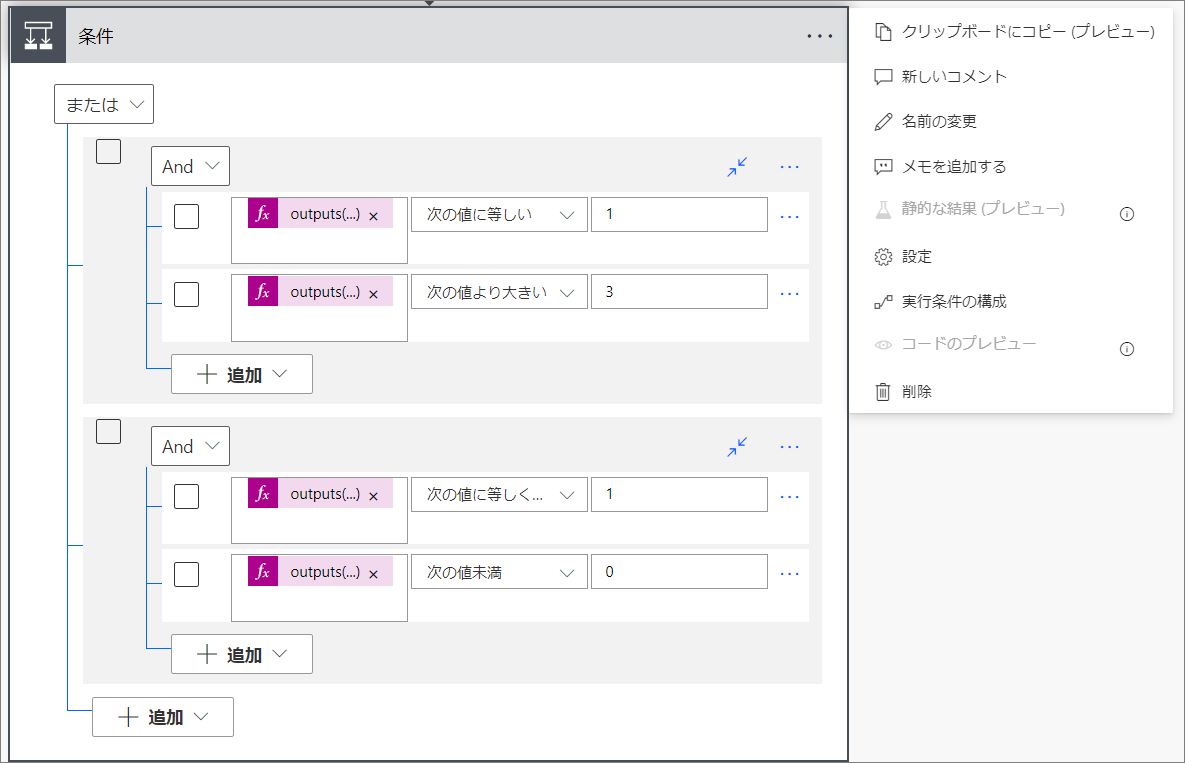Check the 次の値に等しく... condition row
This screenshot has height=763, width=1185.
click(187, 496)
